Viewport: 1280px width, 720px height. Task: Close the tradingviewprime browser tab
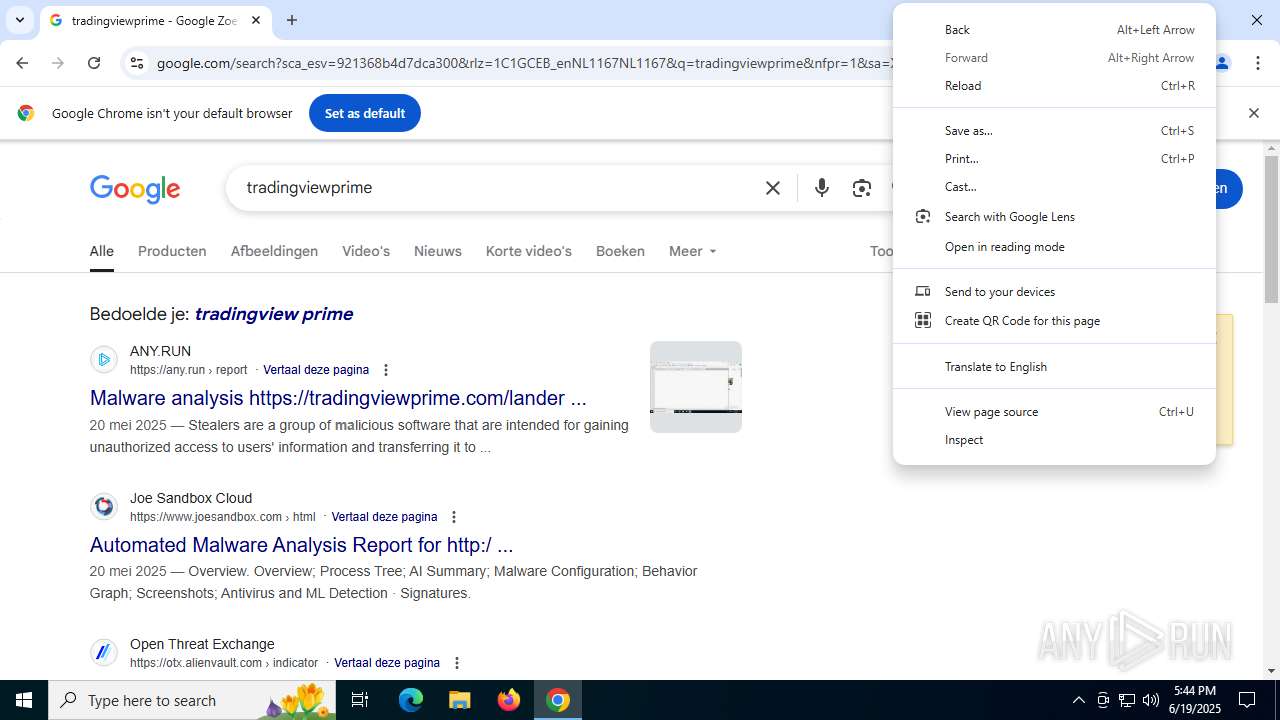click(x=256, y=20)
